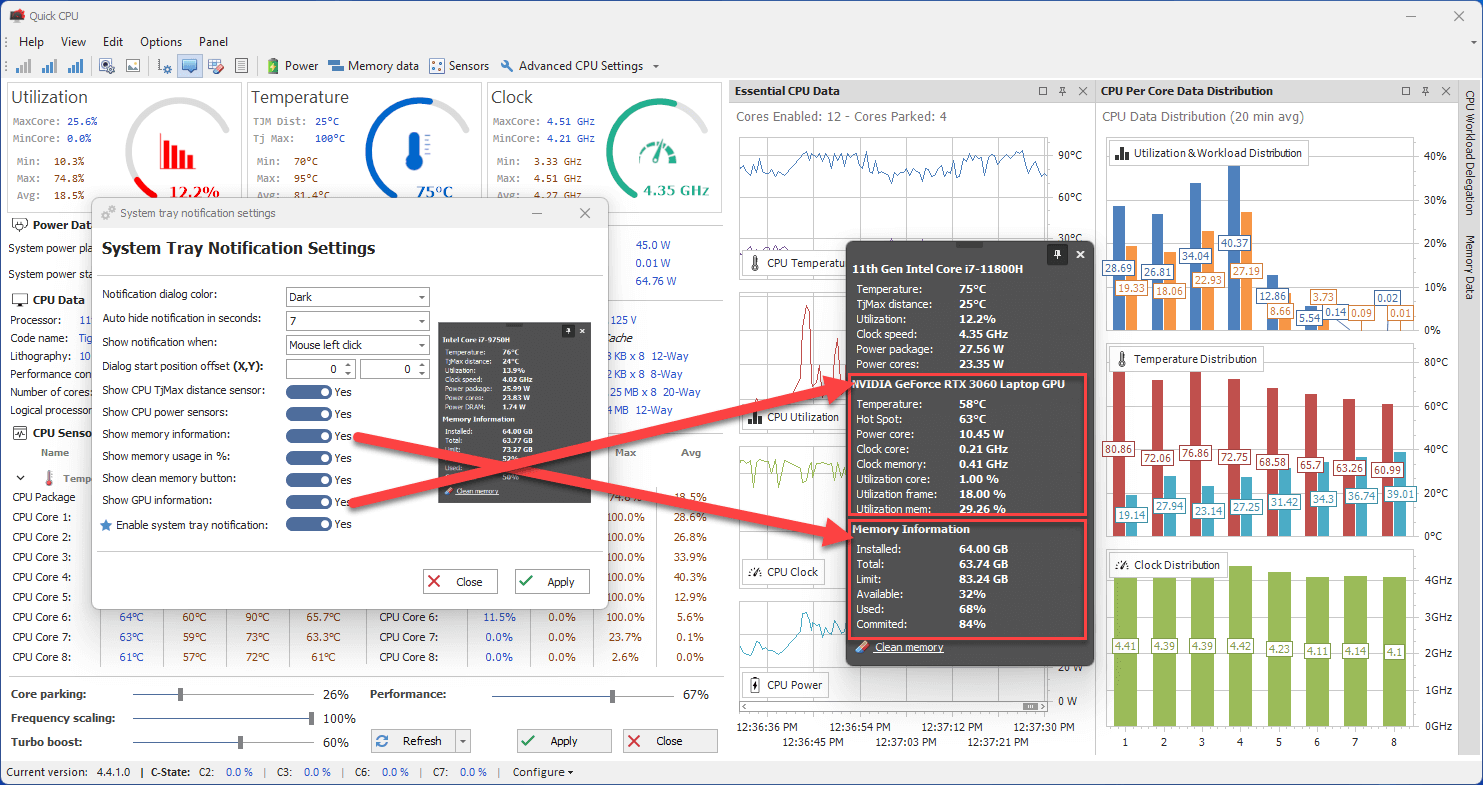Viewport: 1483px width, 785px height.
Task: Open the Refresh button dropdown arrow
Action: point(462,741)
